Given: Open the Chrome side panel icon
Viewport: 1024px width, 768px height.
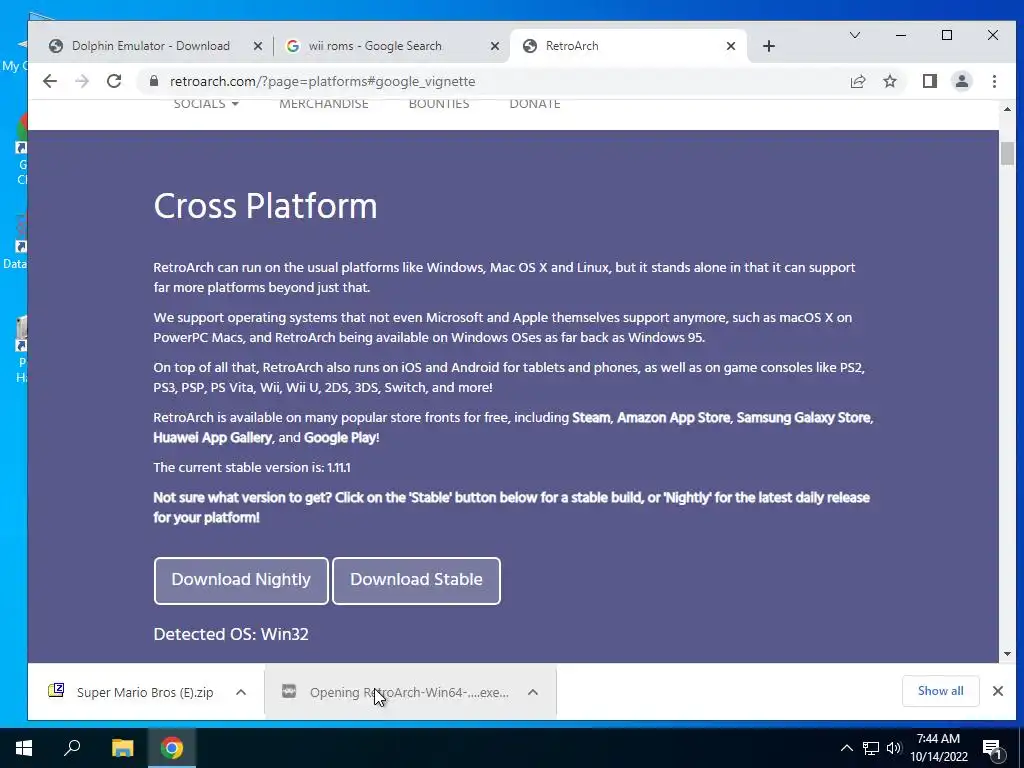Looking at the screenshot, I should (x=929, y=81).
